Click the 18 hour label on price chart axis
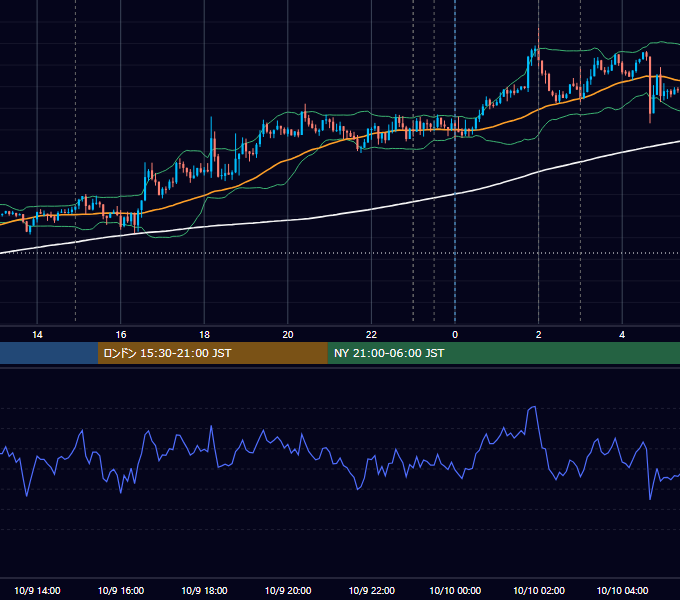The width and height of the screenshot is (680, 600). point(204,335)
